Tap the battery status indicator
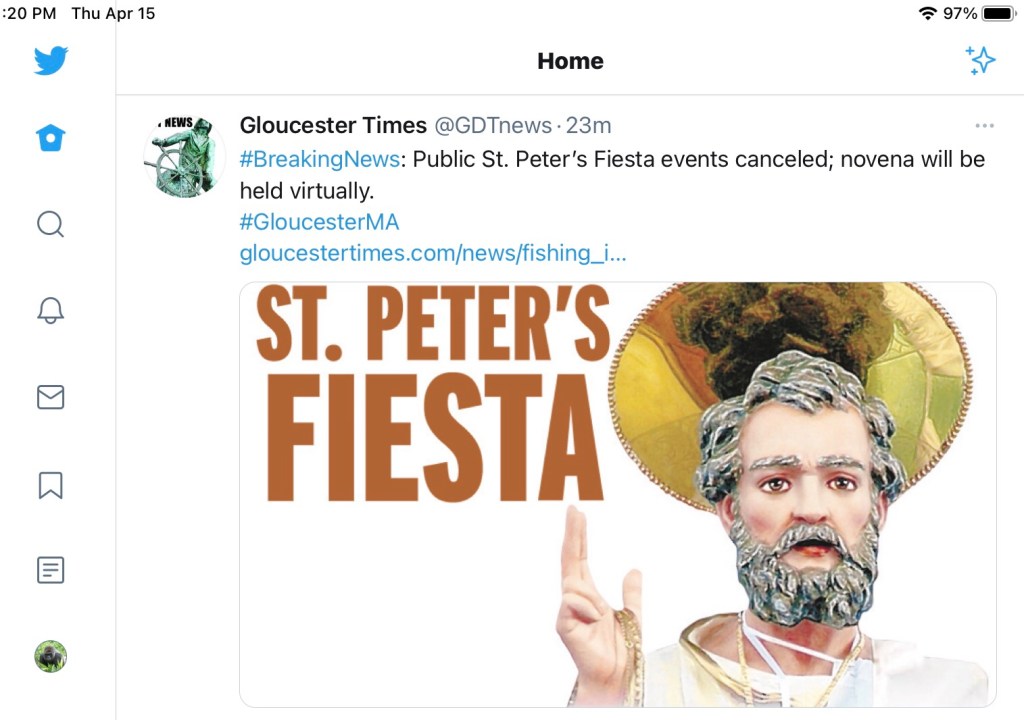 pyautogui.click(x=998, y=13)
